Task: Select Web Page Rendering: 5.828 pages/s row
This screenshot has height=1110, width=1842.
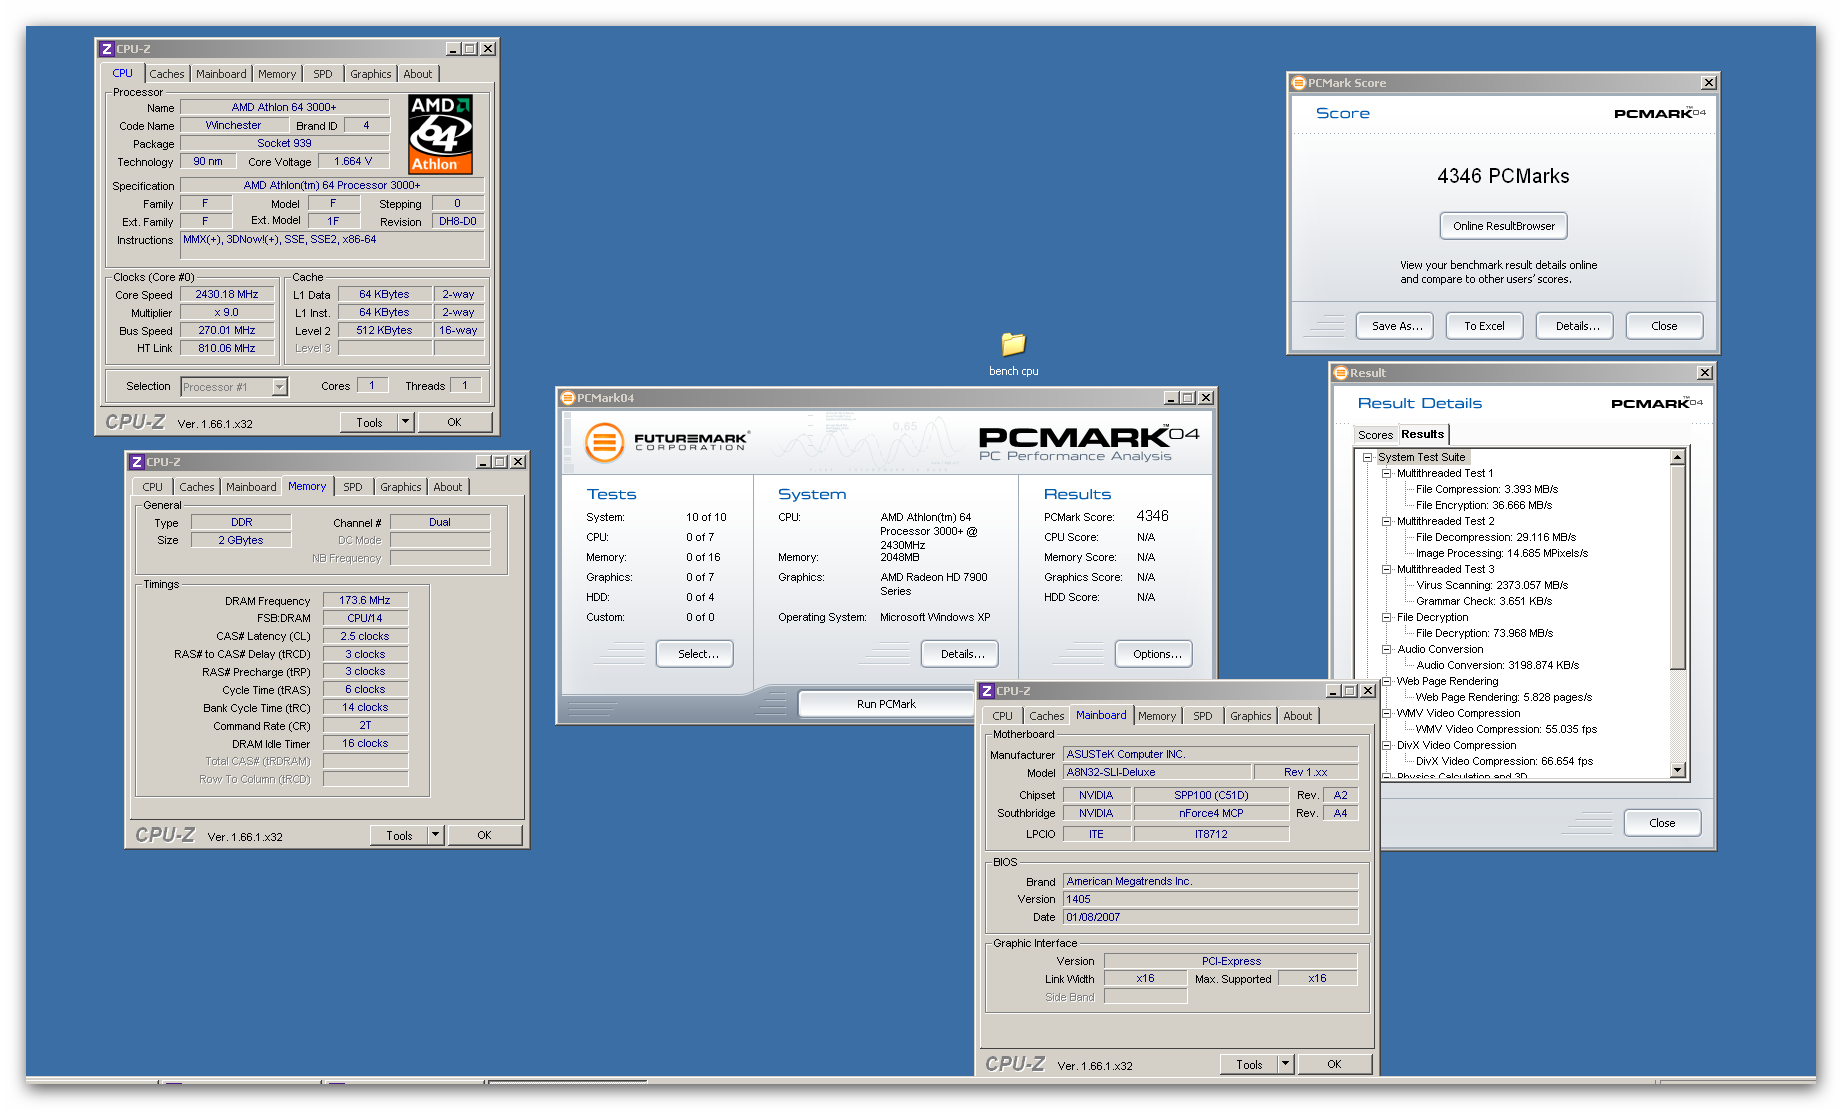Action: tap(1503, 697)
